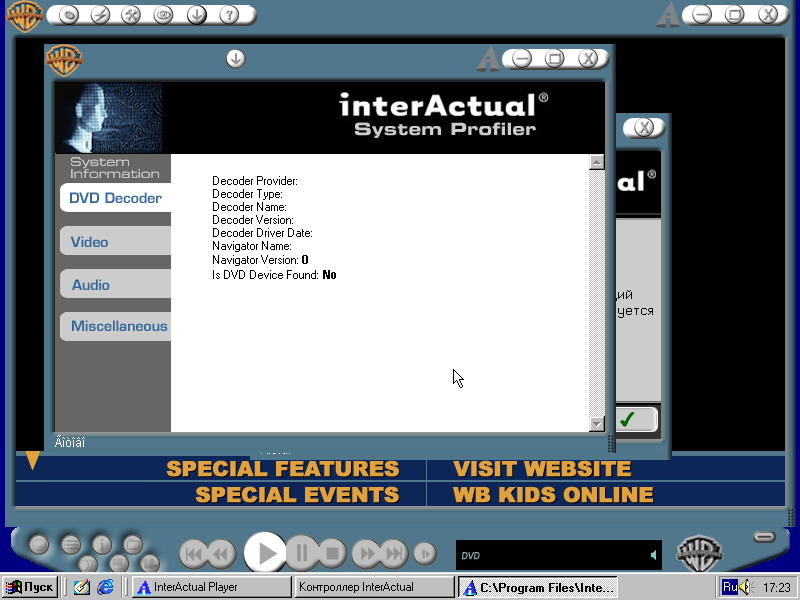Click the down-arrow icon in top toolbar
The image size is (800, 600).
196,15
